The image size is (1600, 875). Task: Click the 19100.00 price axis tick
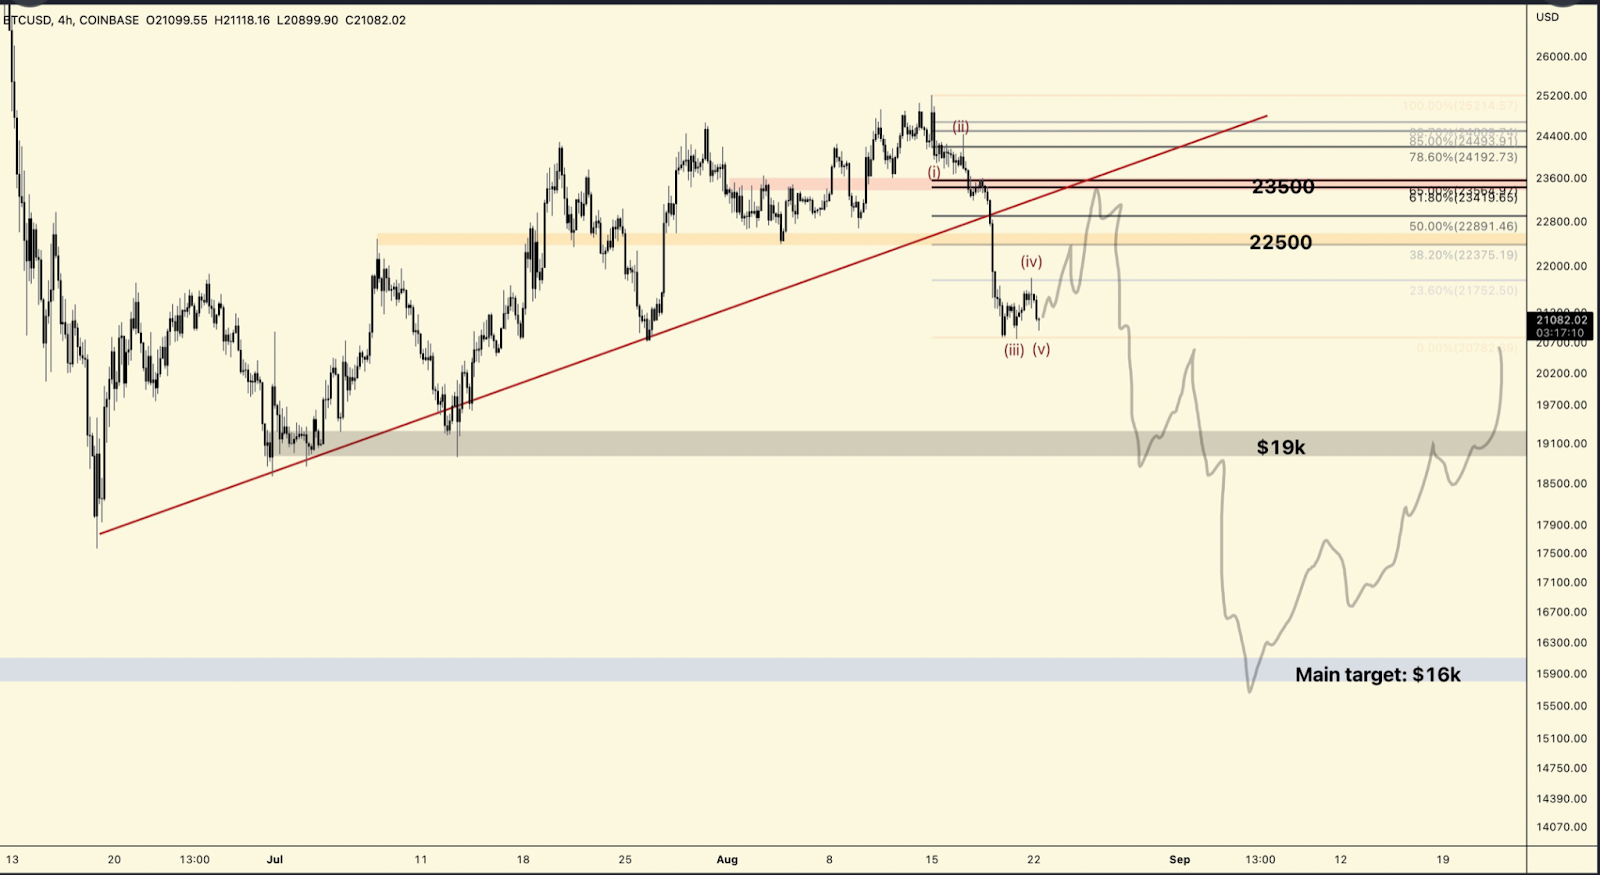click(1561, 444)
